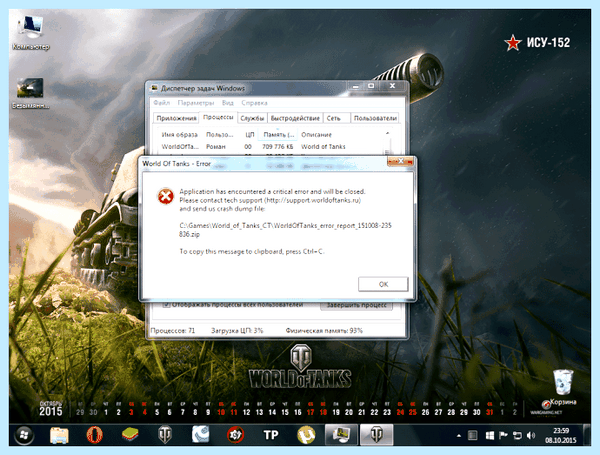
Task: Open the TP taskbar application
Action: 271,435
